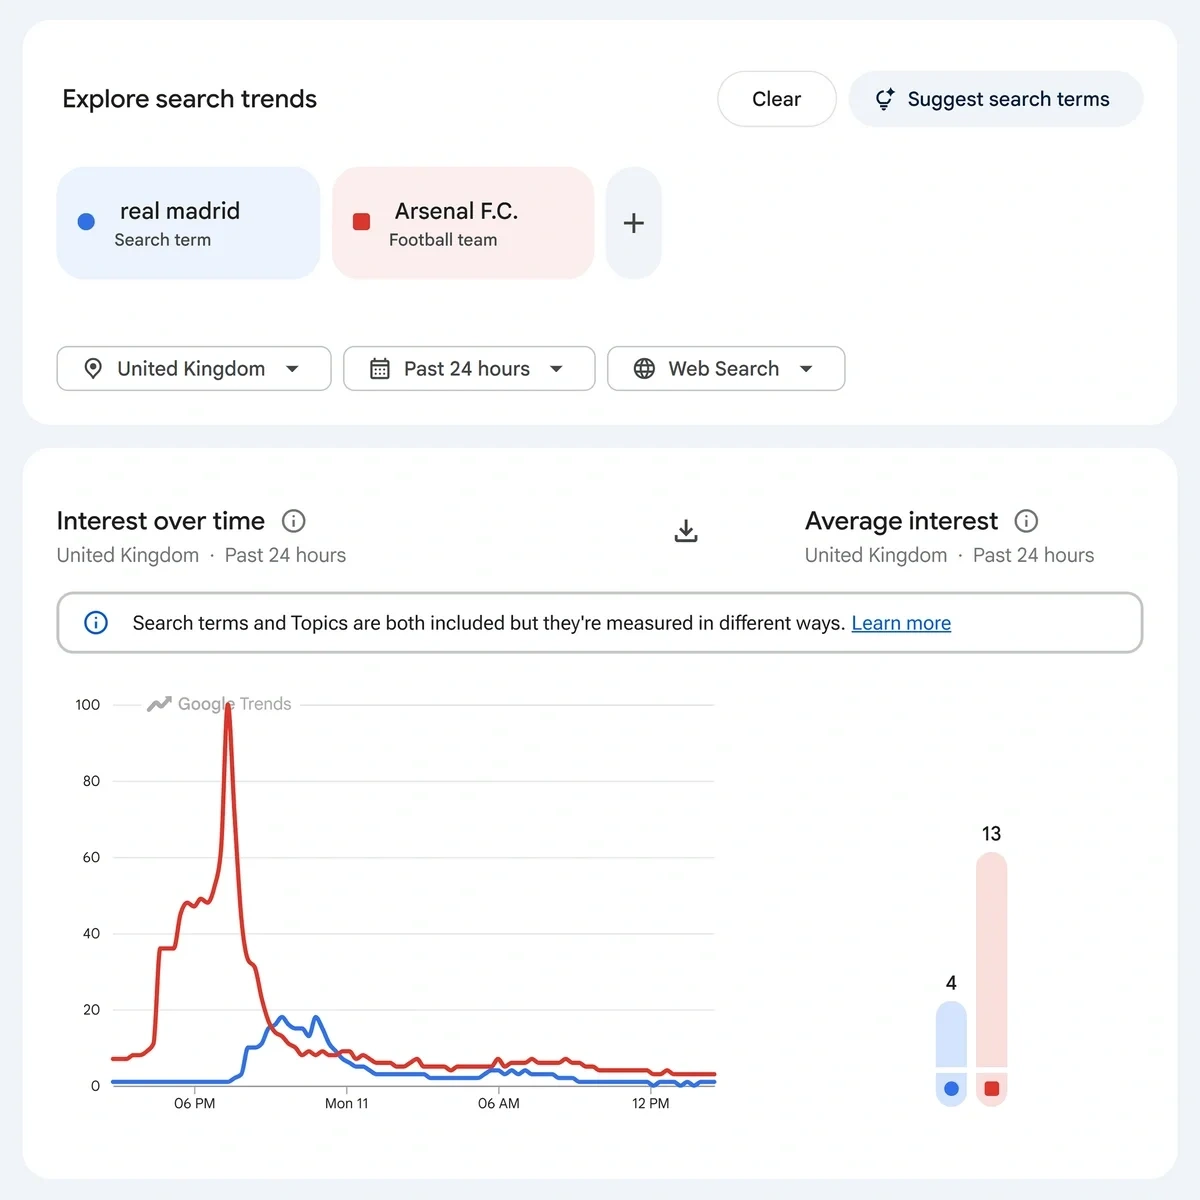Click the '12 PM' axis label
The width and height of the screenshot is (1200, 1200).
coord(651,1103)
